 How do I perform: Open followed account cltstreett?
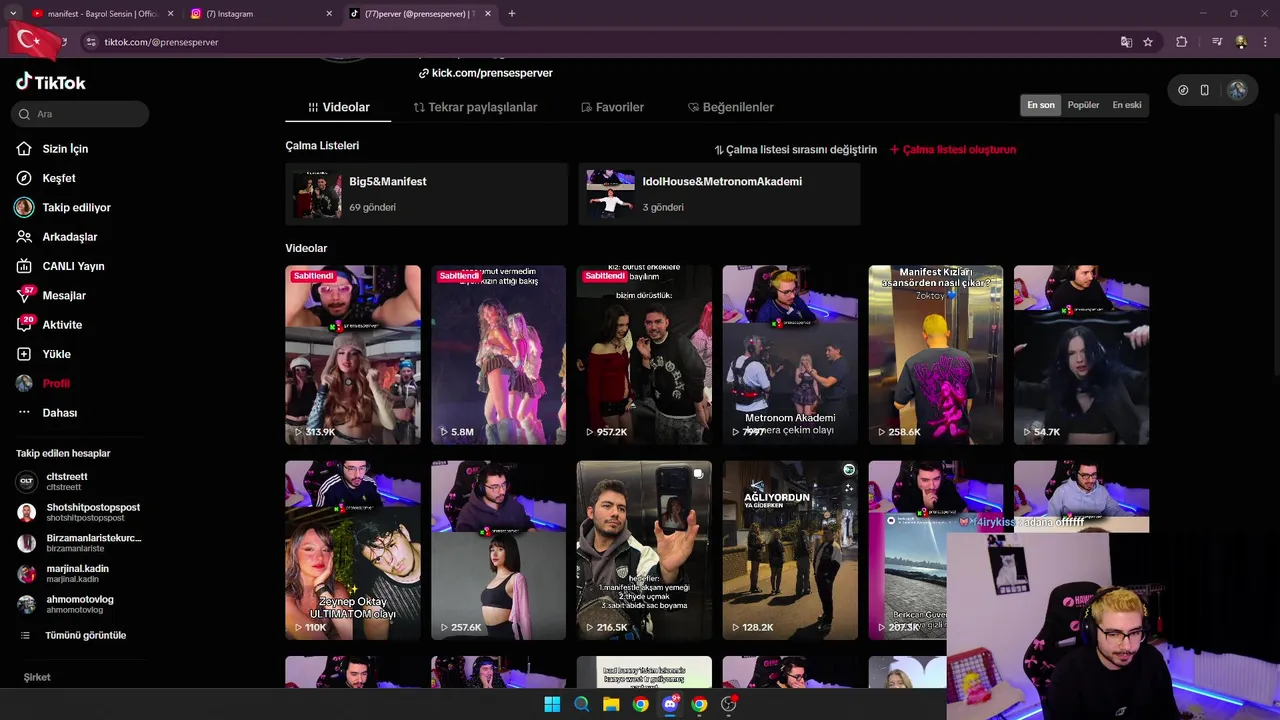67,482
